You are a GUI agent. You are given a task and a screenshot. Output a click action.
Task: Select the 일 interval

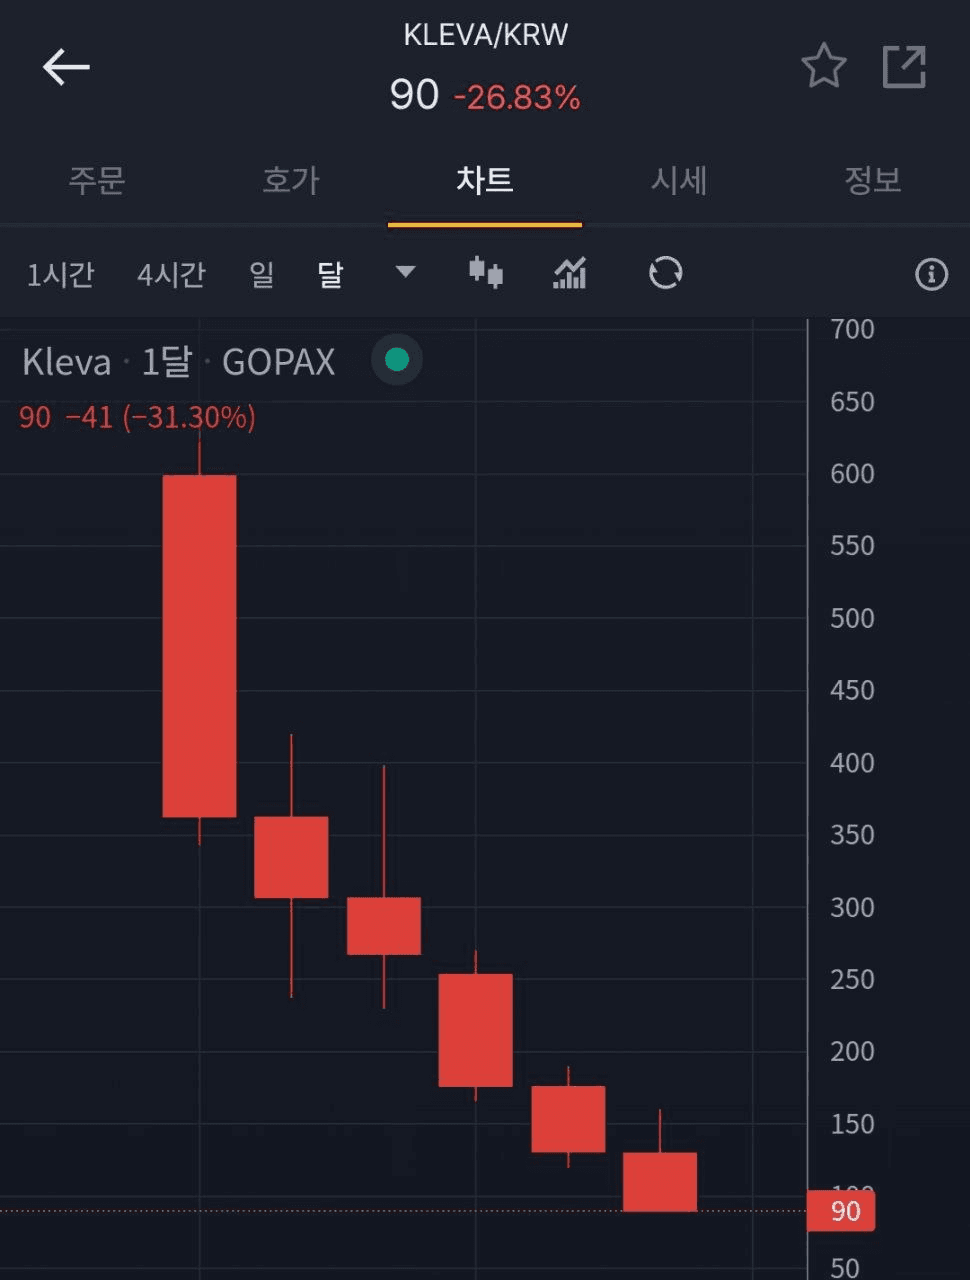[261, 274]
